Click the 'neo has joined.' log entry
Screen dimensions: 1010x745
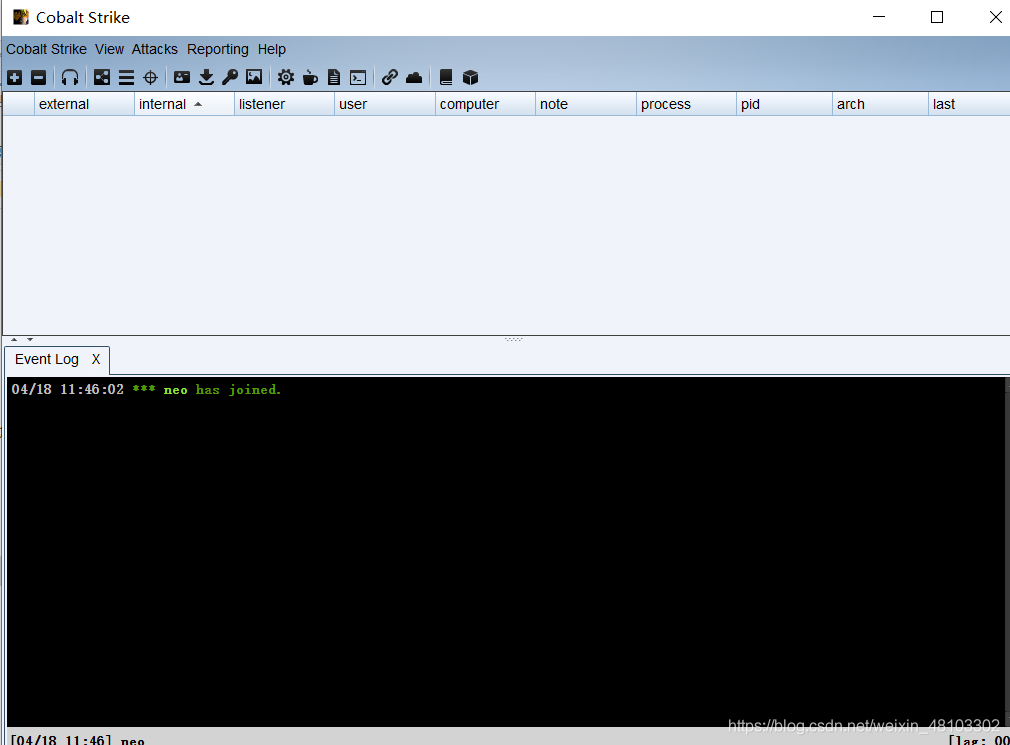tap(222, 390)
